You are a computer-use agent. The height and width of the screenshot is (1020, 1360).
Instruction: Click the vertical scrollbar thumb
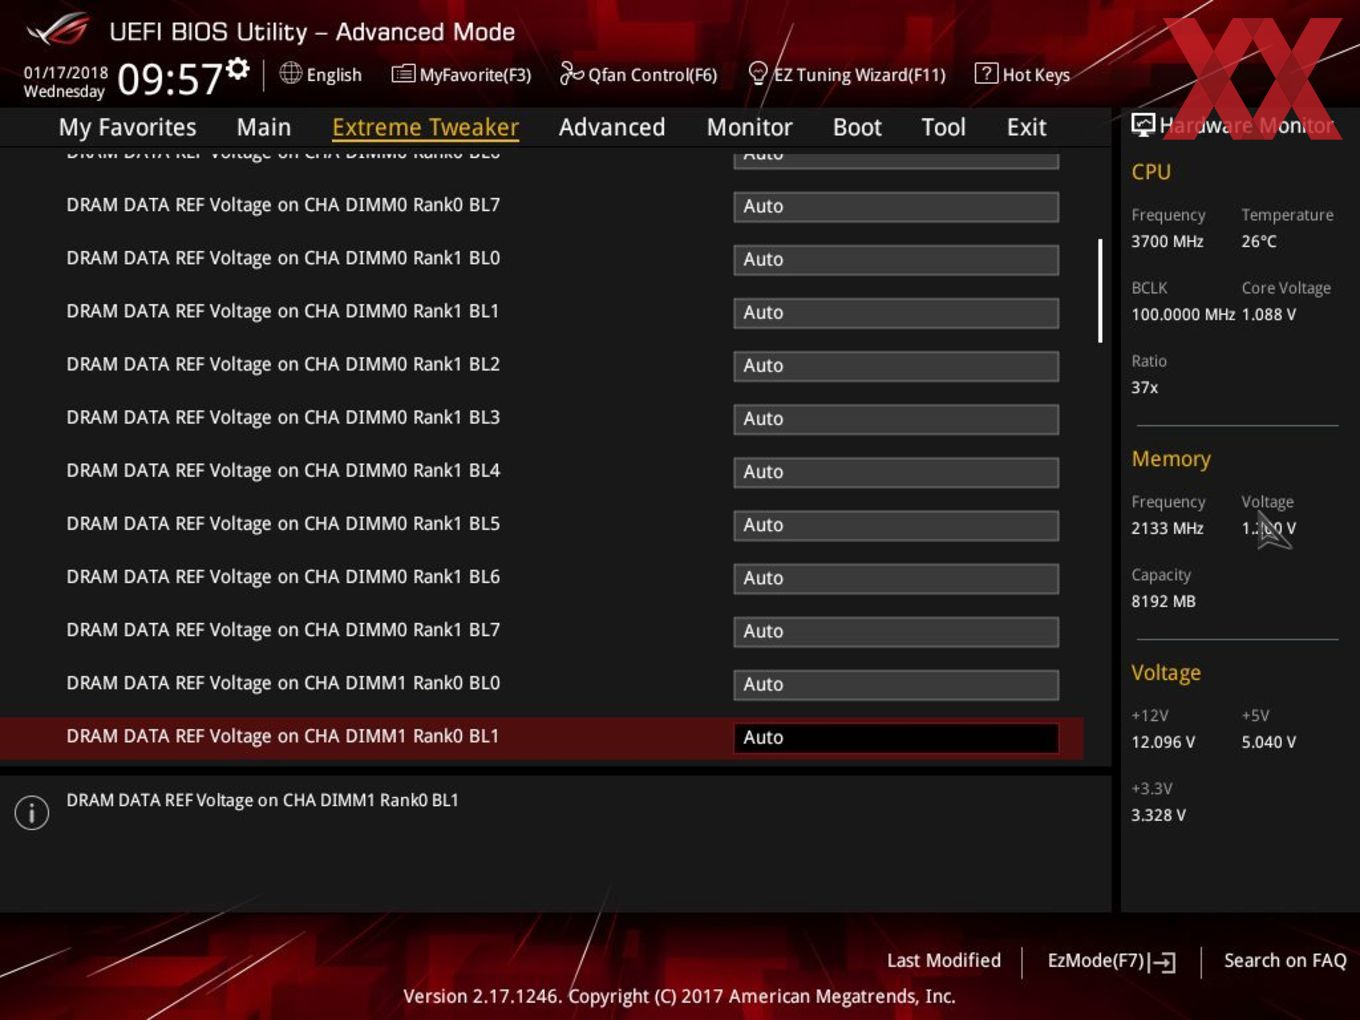[x=1100, y=290]
